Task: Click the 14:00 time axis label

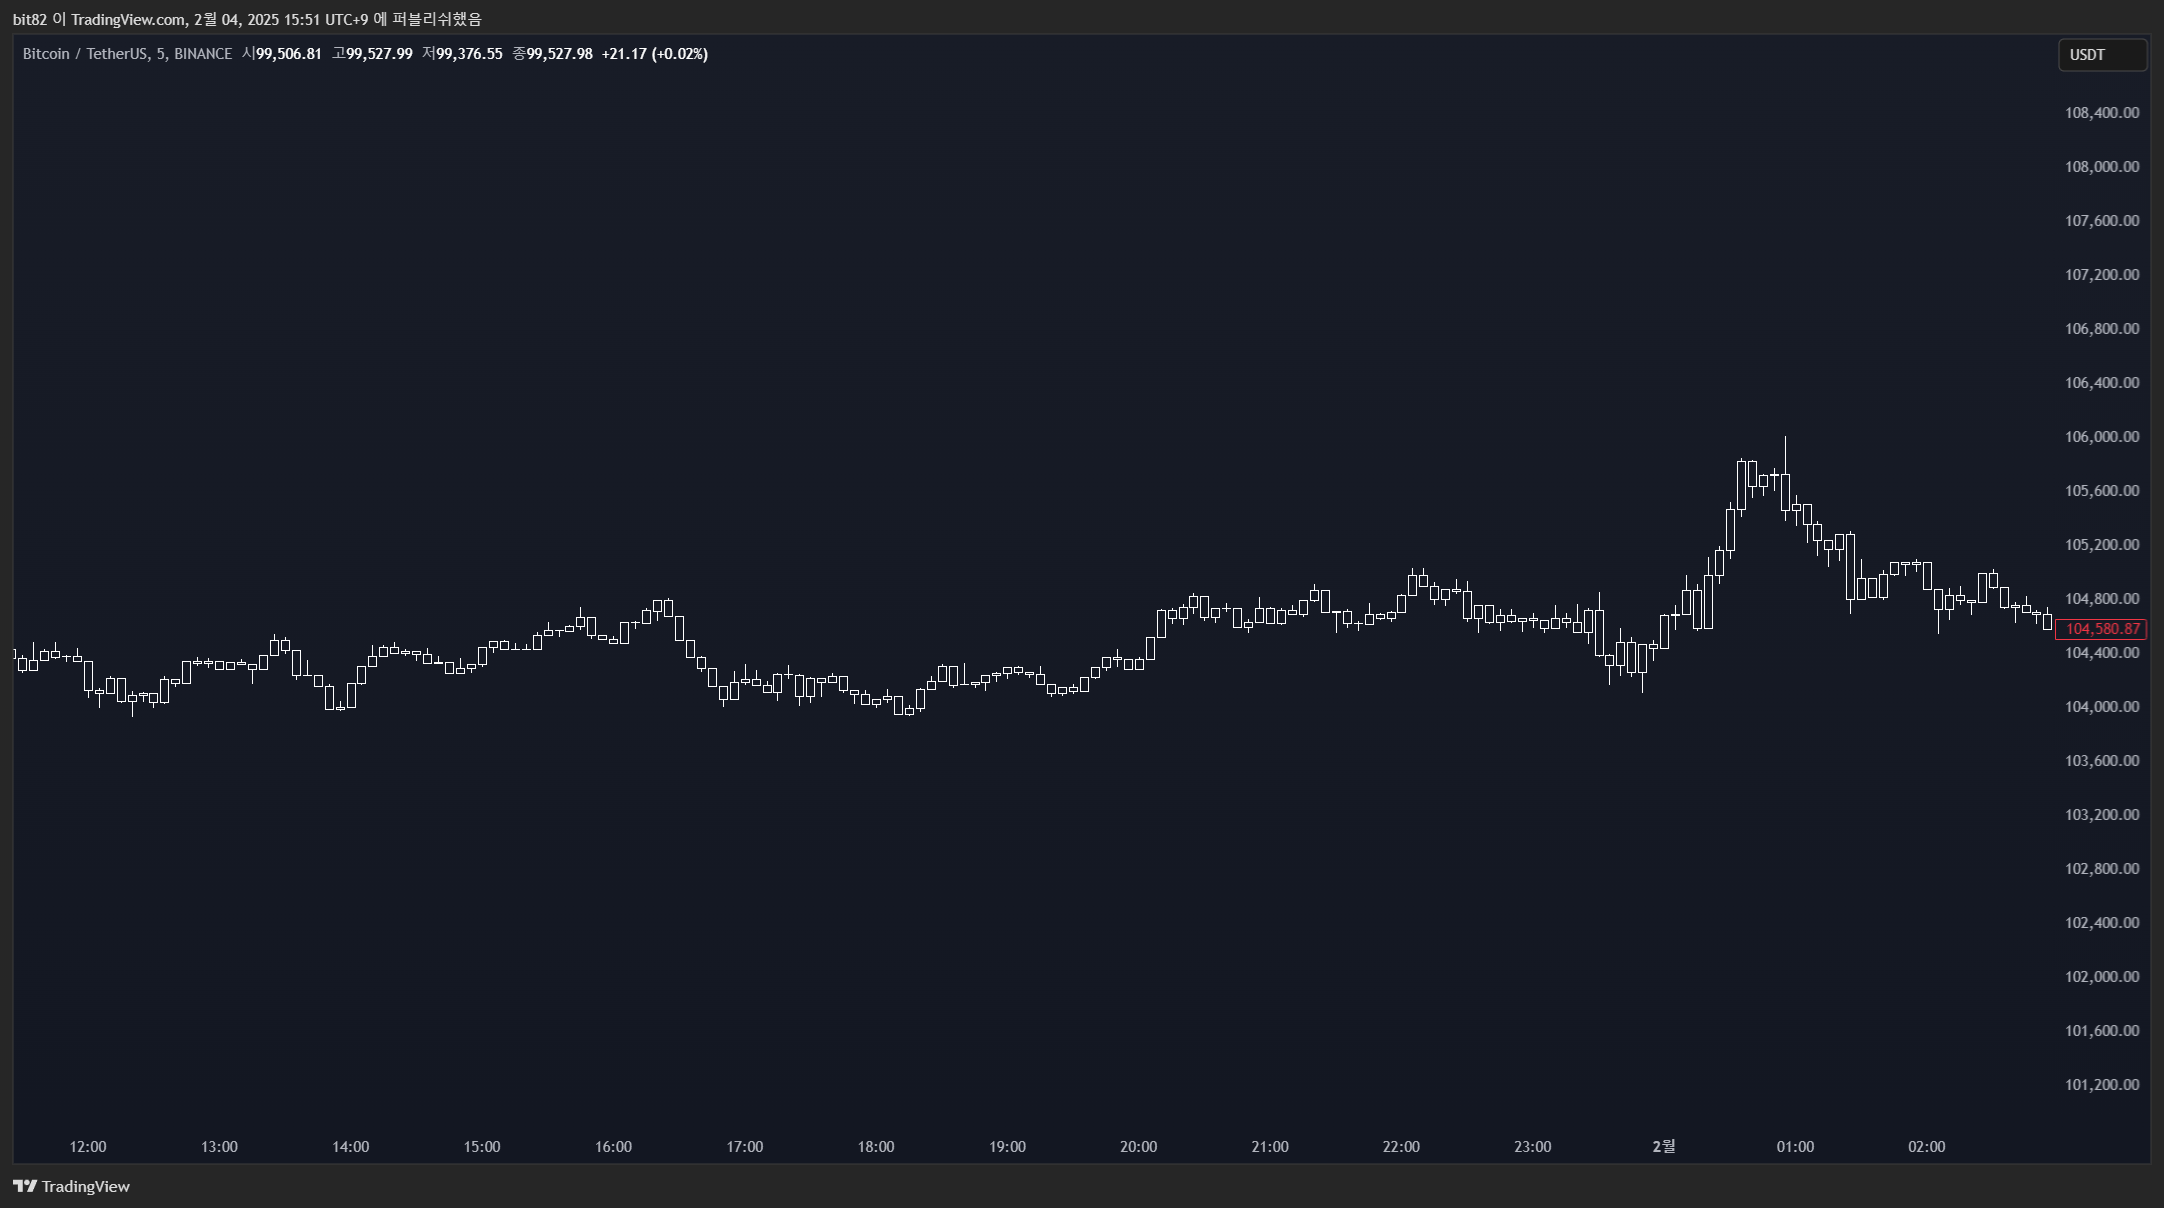Action: pyautogui.click(x=351, y=1147)
